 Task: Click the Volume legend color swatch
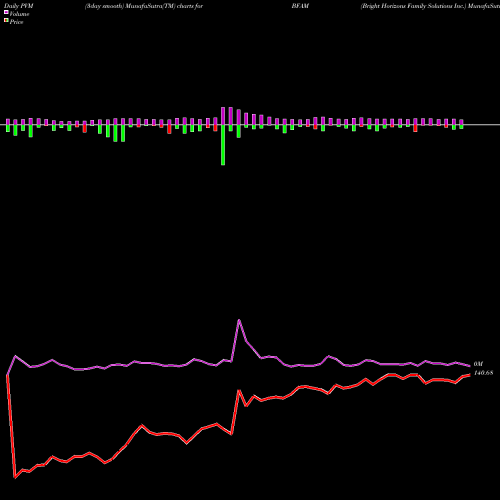6,12
